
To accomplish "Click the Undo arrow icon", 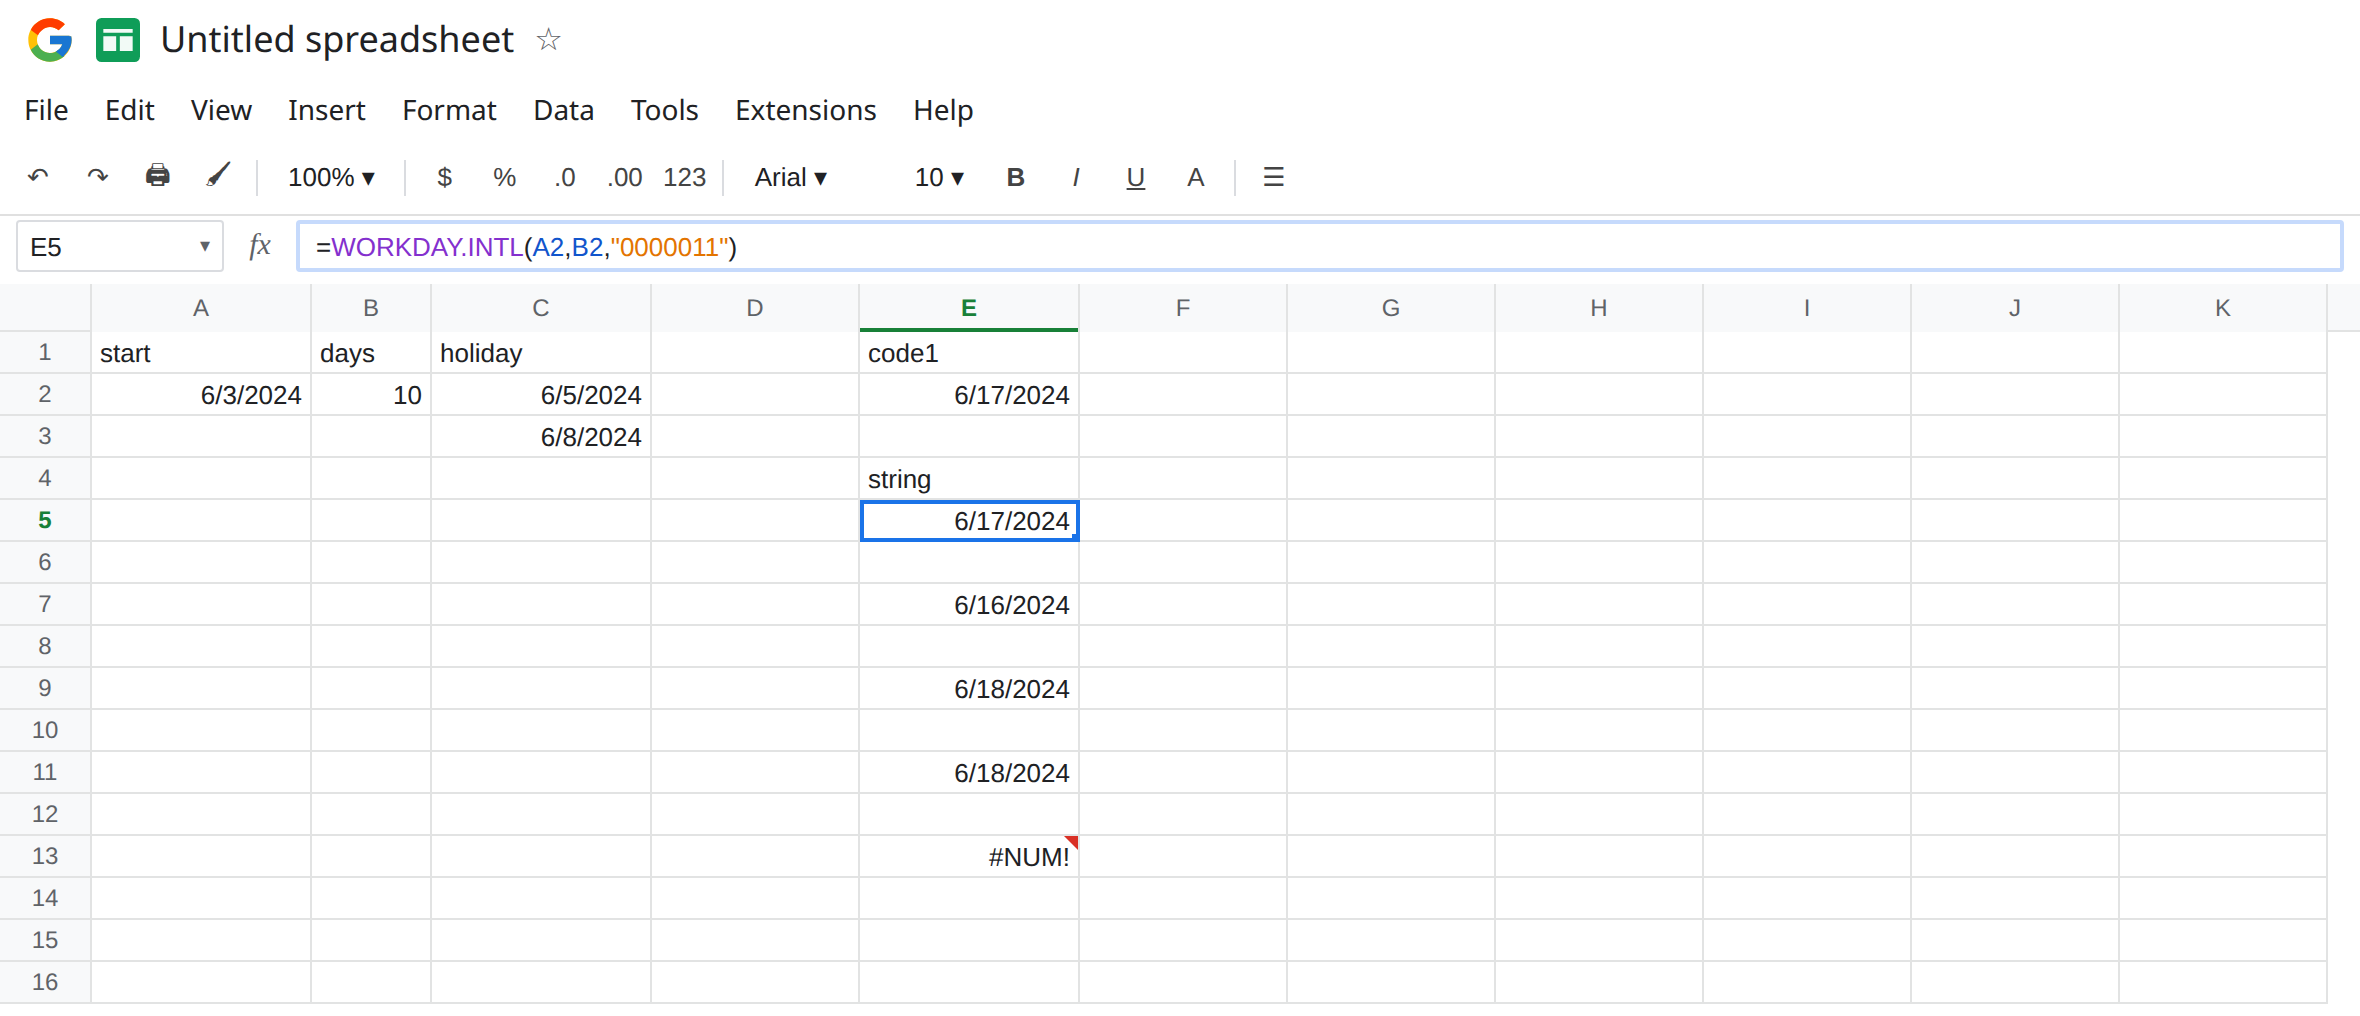I will click(38, 177).
